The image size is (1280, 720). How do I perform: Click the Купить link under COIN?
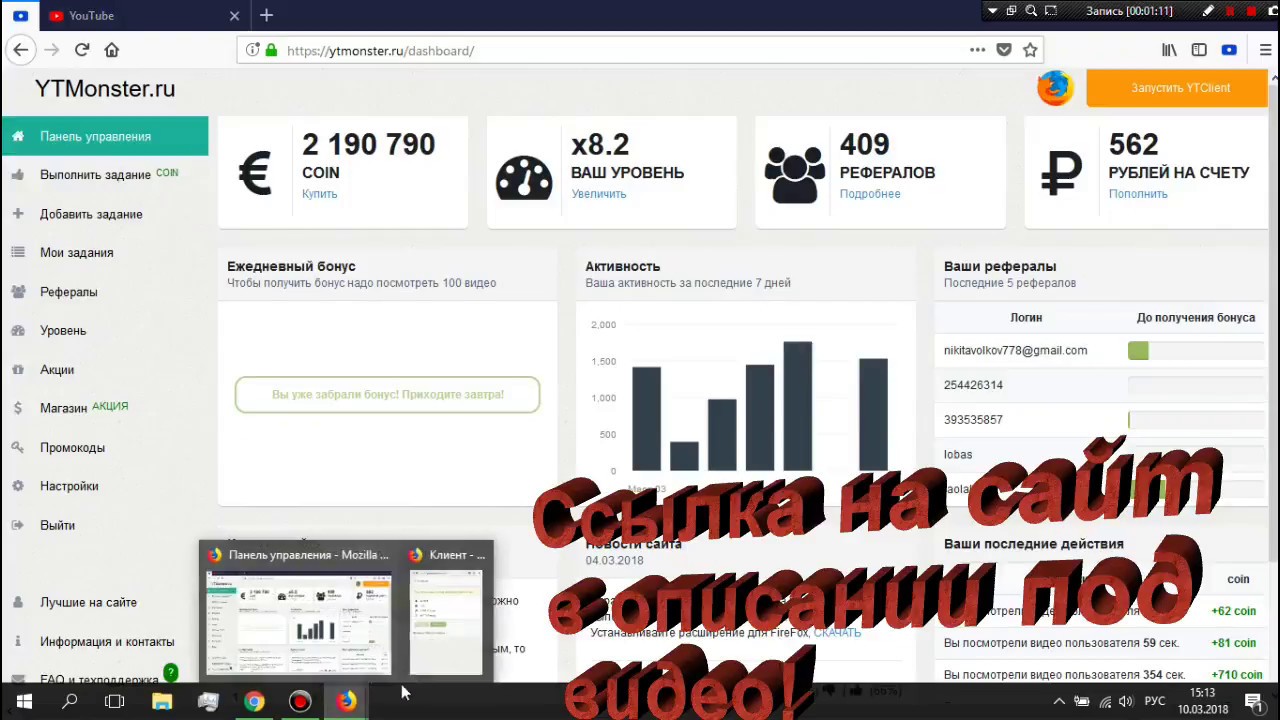(x=320, y=194)
